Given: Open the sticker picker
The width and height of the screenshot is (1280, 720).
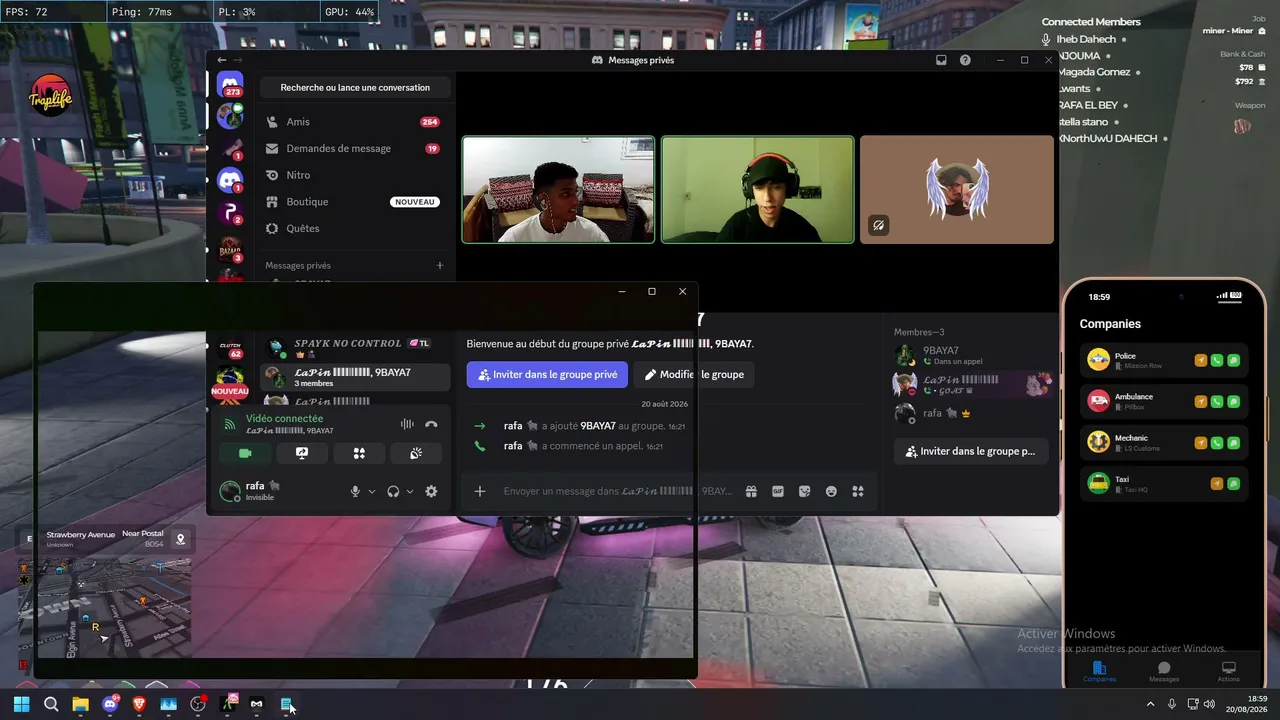Looking at the screenshot, I should point(804,491).
